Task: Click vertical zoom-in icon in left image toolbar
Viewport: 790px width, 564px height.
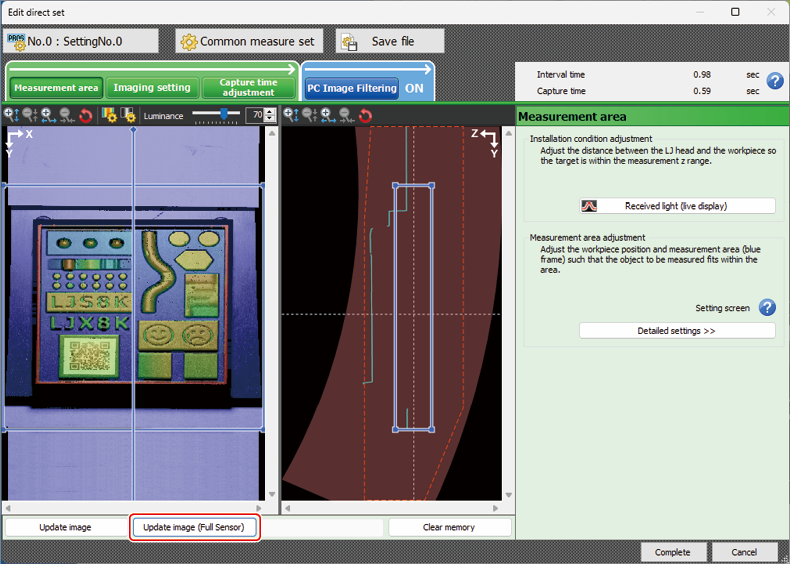Action: point(12,116)
